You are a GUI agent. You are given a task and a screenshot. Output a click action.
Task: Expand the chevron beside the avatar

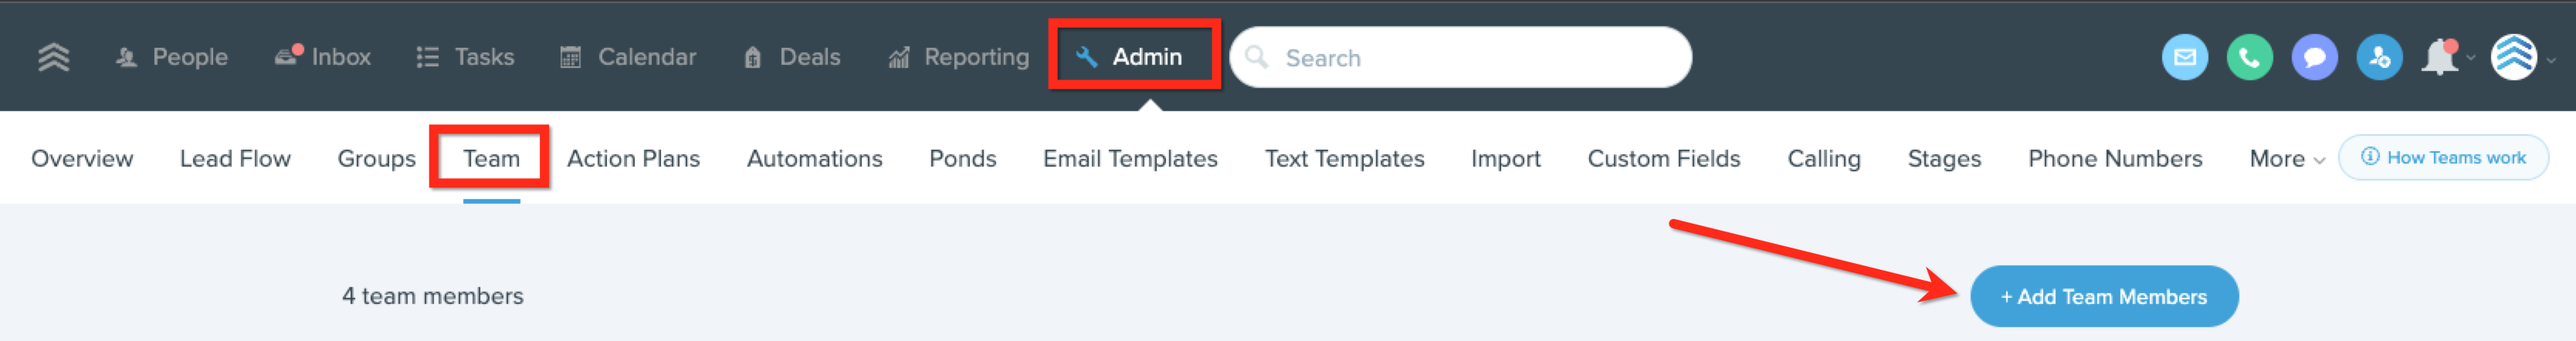[x=2550, y=60]
